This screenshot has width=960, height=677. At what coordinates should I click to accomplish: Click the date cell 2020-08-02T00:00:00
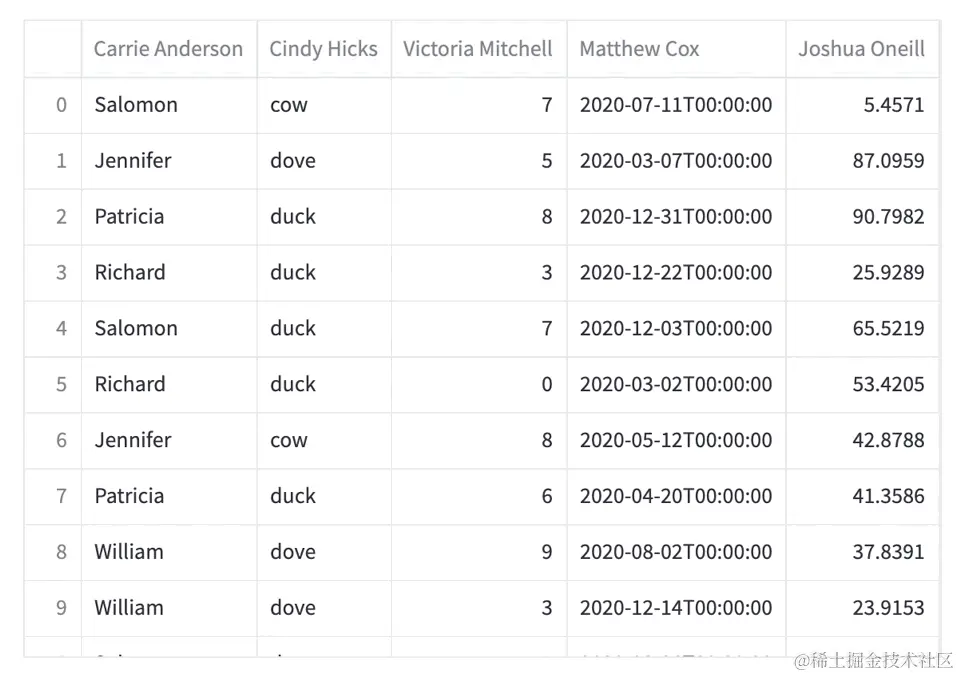[x=676, y=552]
